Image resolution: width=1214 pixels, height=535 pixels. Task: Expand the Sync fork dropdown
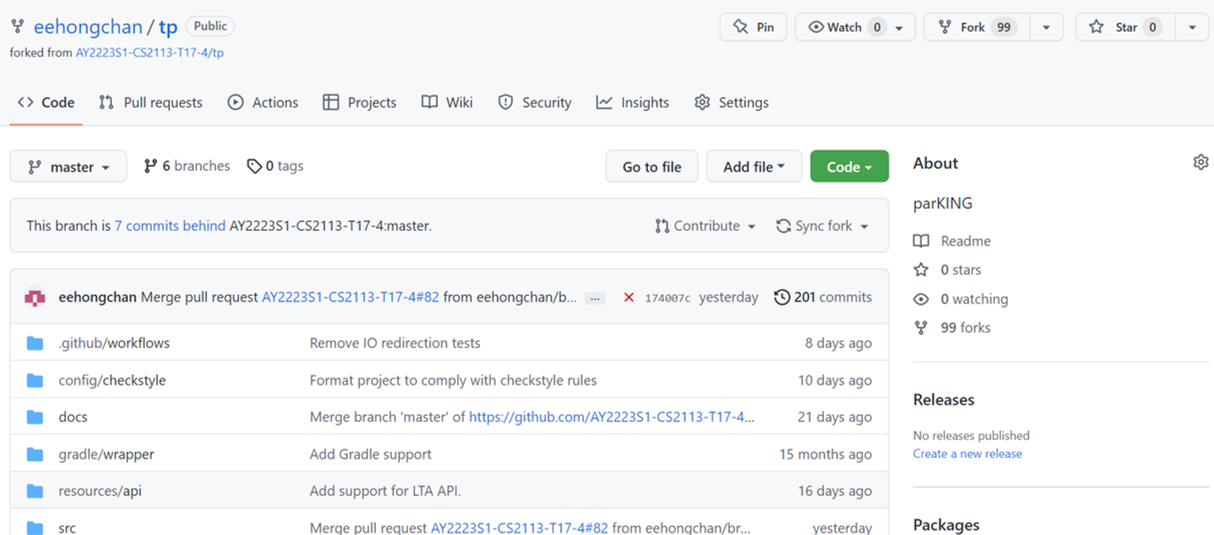click(x=822, y=226)
